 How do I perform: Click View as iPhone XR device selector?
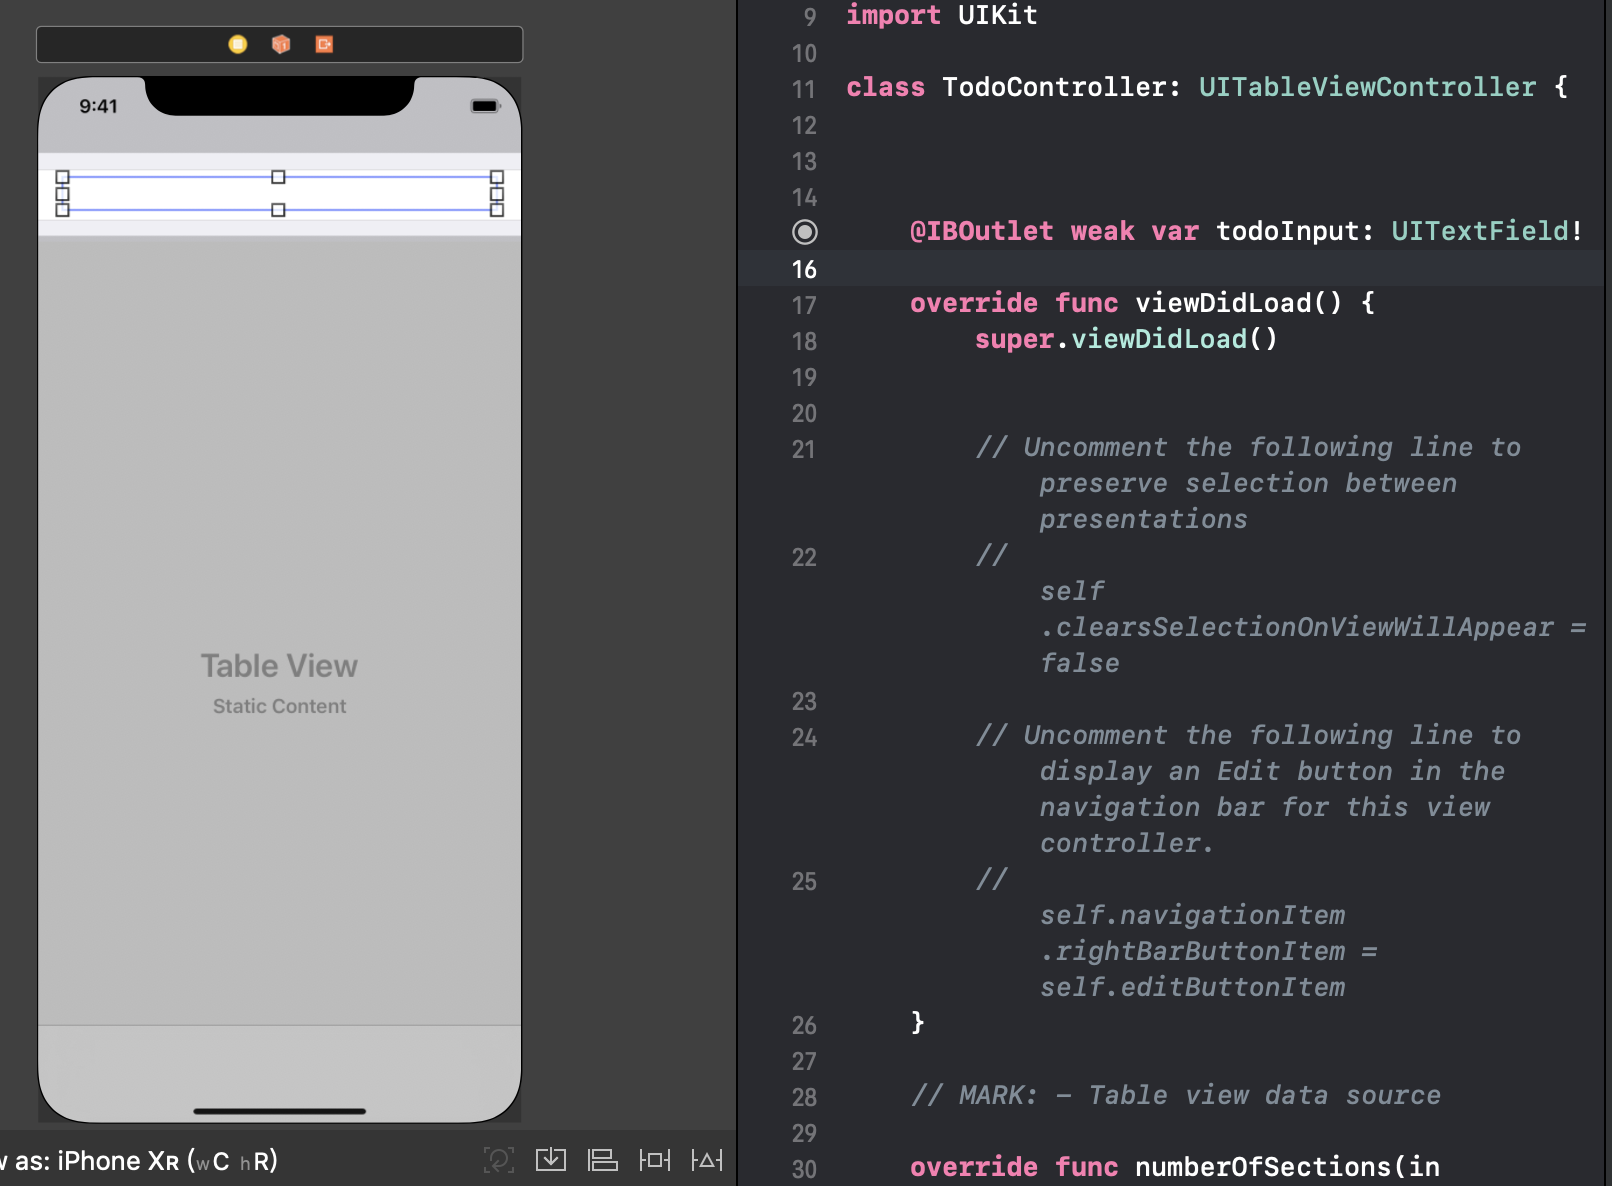[x=140, y=1161]
